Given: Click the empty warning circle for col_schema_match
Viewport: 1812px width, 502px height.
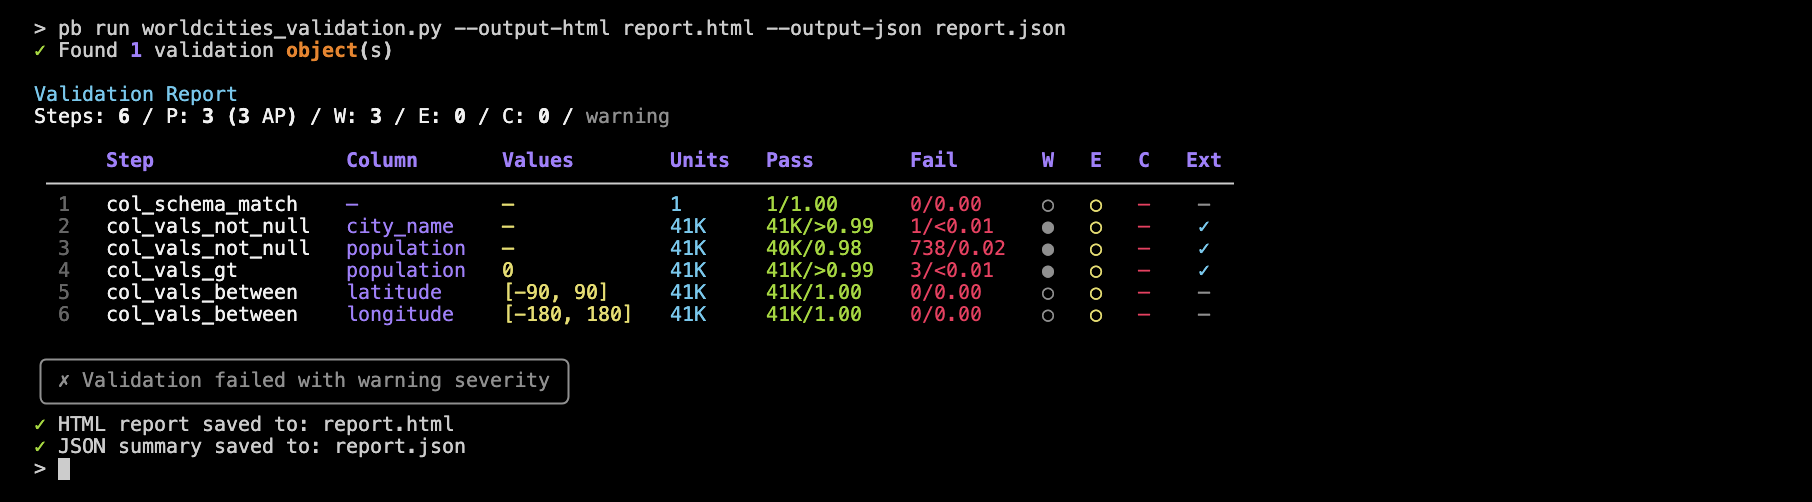Looking at the screenshot, I should (1047, 205).
